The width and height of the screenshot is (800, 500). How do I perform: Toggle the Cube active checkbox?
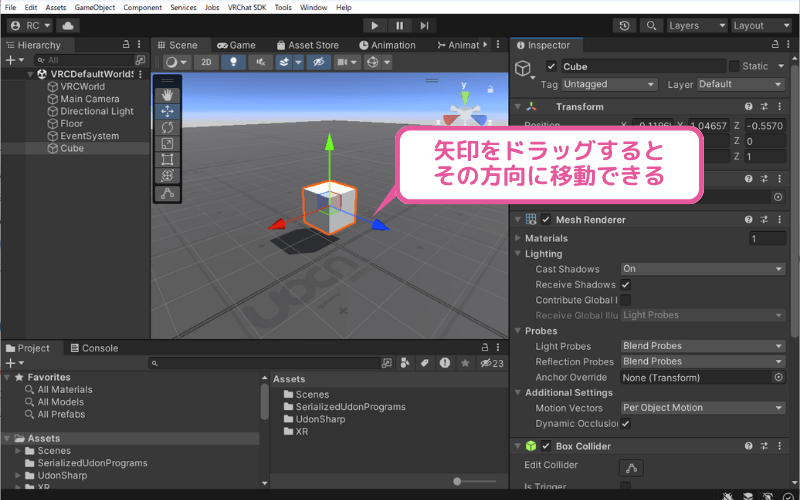(x=551, y=66)
